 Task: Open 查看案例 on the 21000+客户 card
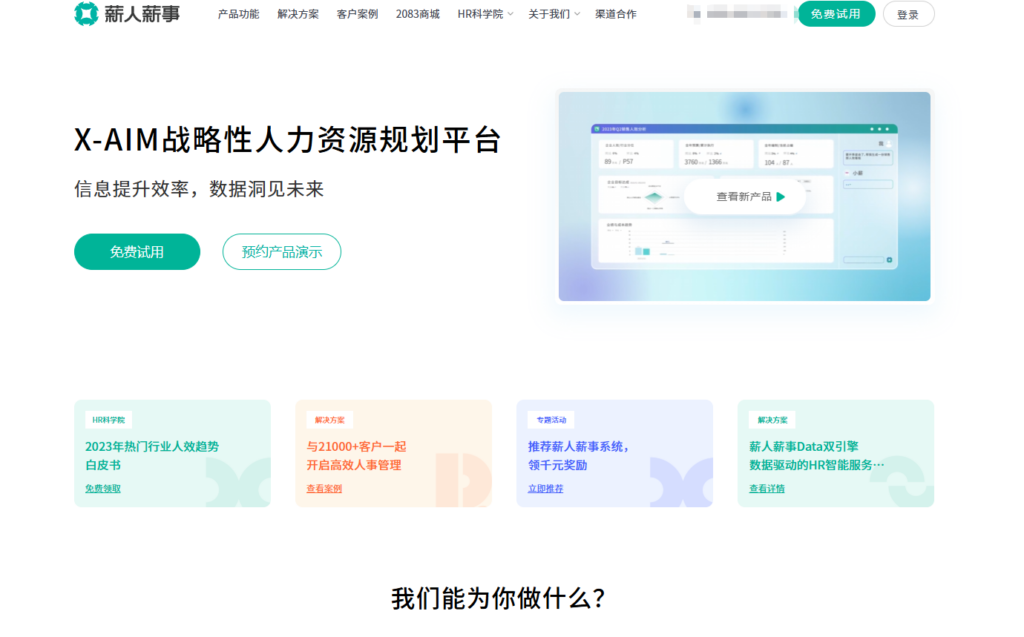coord(321,489)
